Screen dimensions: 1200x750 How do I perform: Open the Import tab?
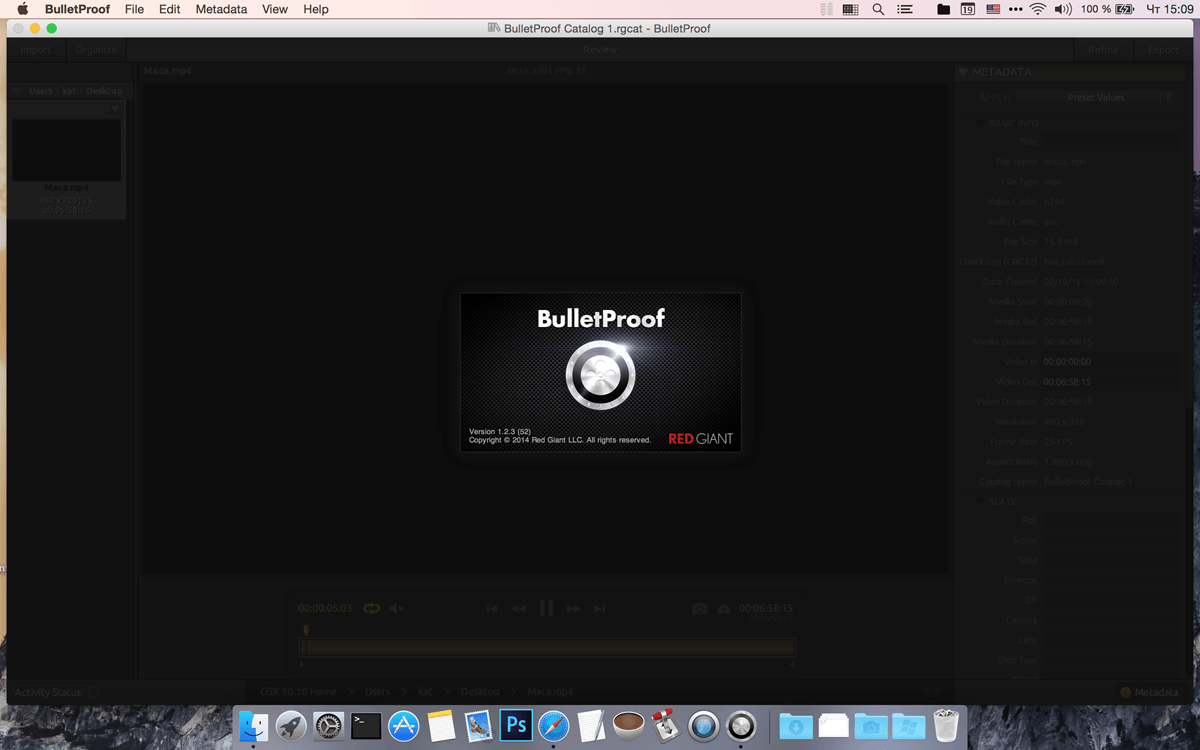[35, 50]
